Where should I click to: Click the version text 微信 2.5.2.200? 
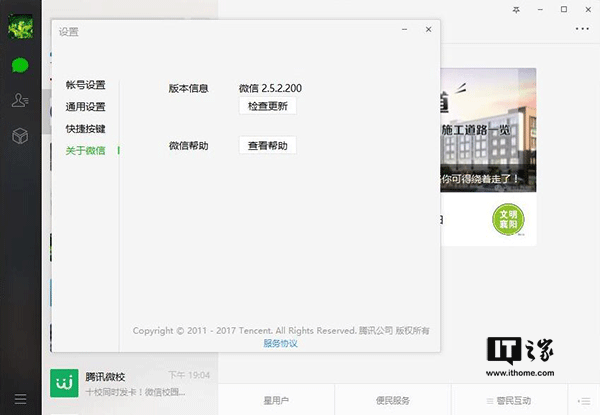(x=270, y=88)
